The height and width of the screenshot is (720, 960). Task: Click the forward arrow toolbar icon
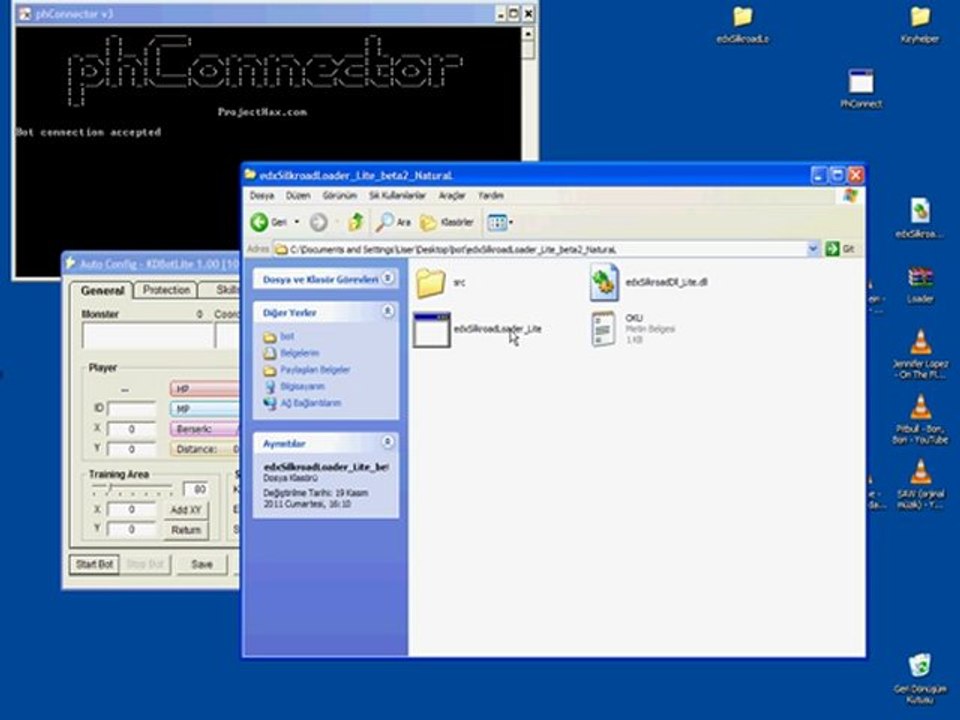(x=318, y=222)
